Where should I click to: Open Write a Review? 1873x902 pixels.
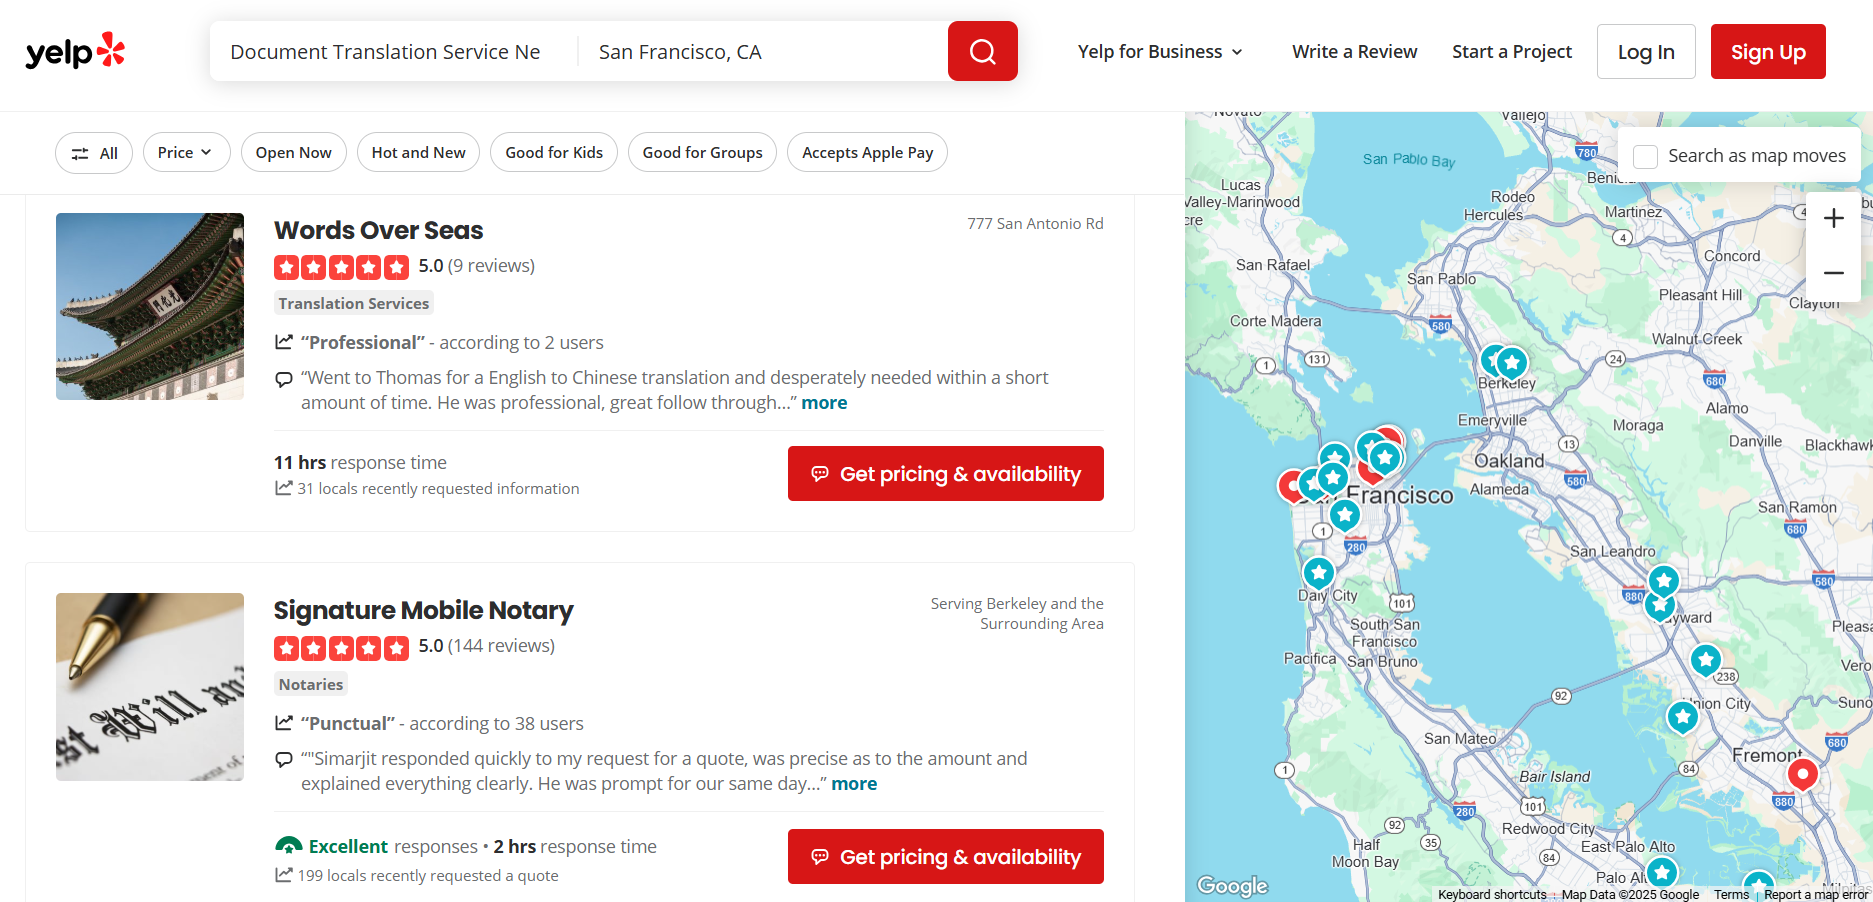[1354, 52]
